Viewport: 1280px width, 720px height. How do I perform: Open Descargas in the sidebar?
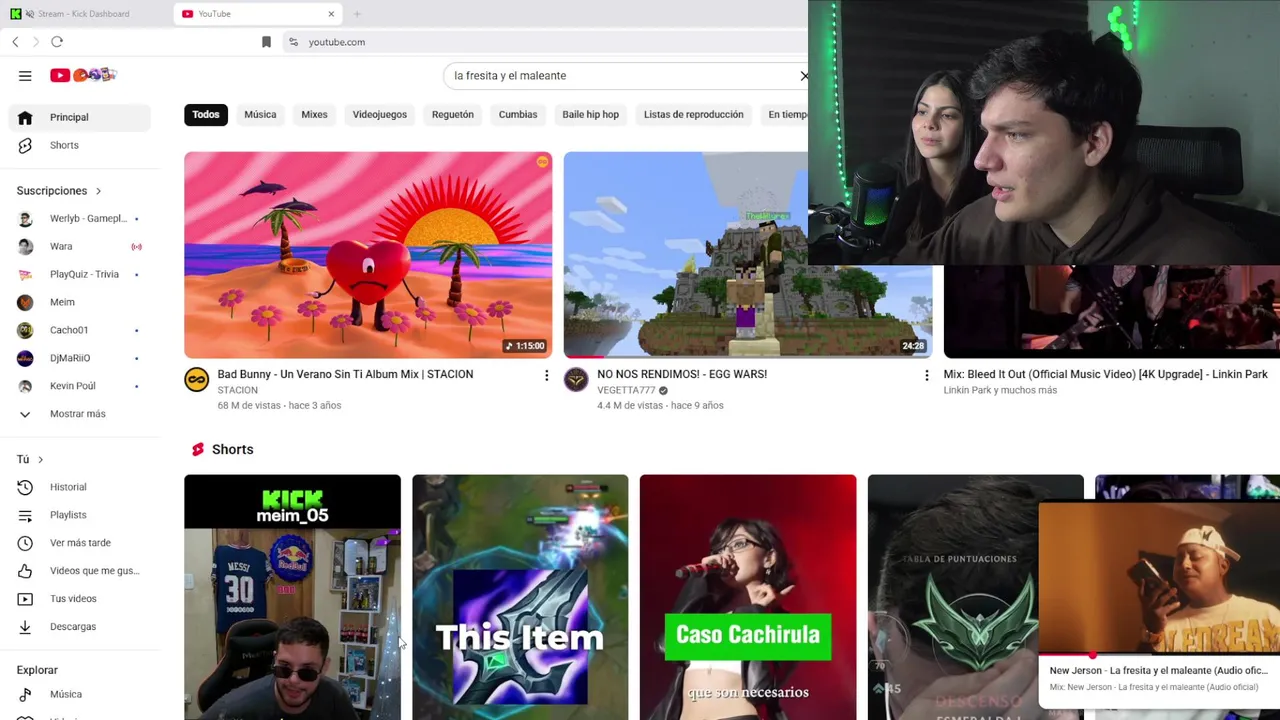coord(80,627)
